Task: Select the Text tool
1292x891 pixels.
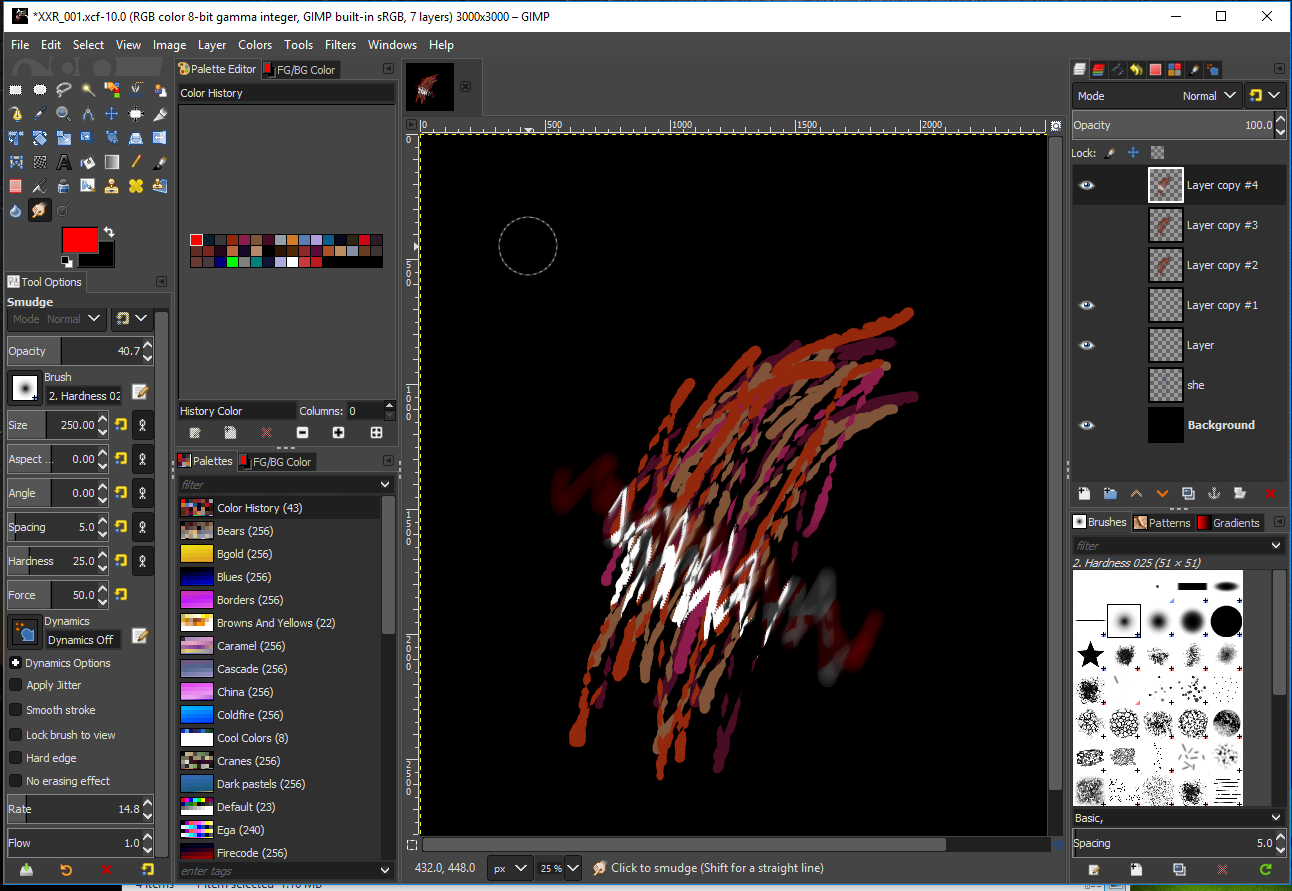Action: pyautogui.click(x=64, y=162)
